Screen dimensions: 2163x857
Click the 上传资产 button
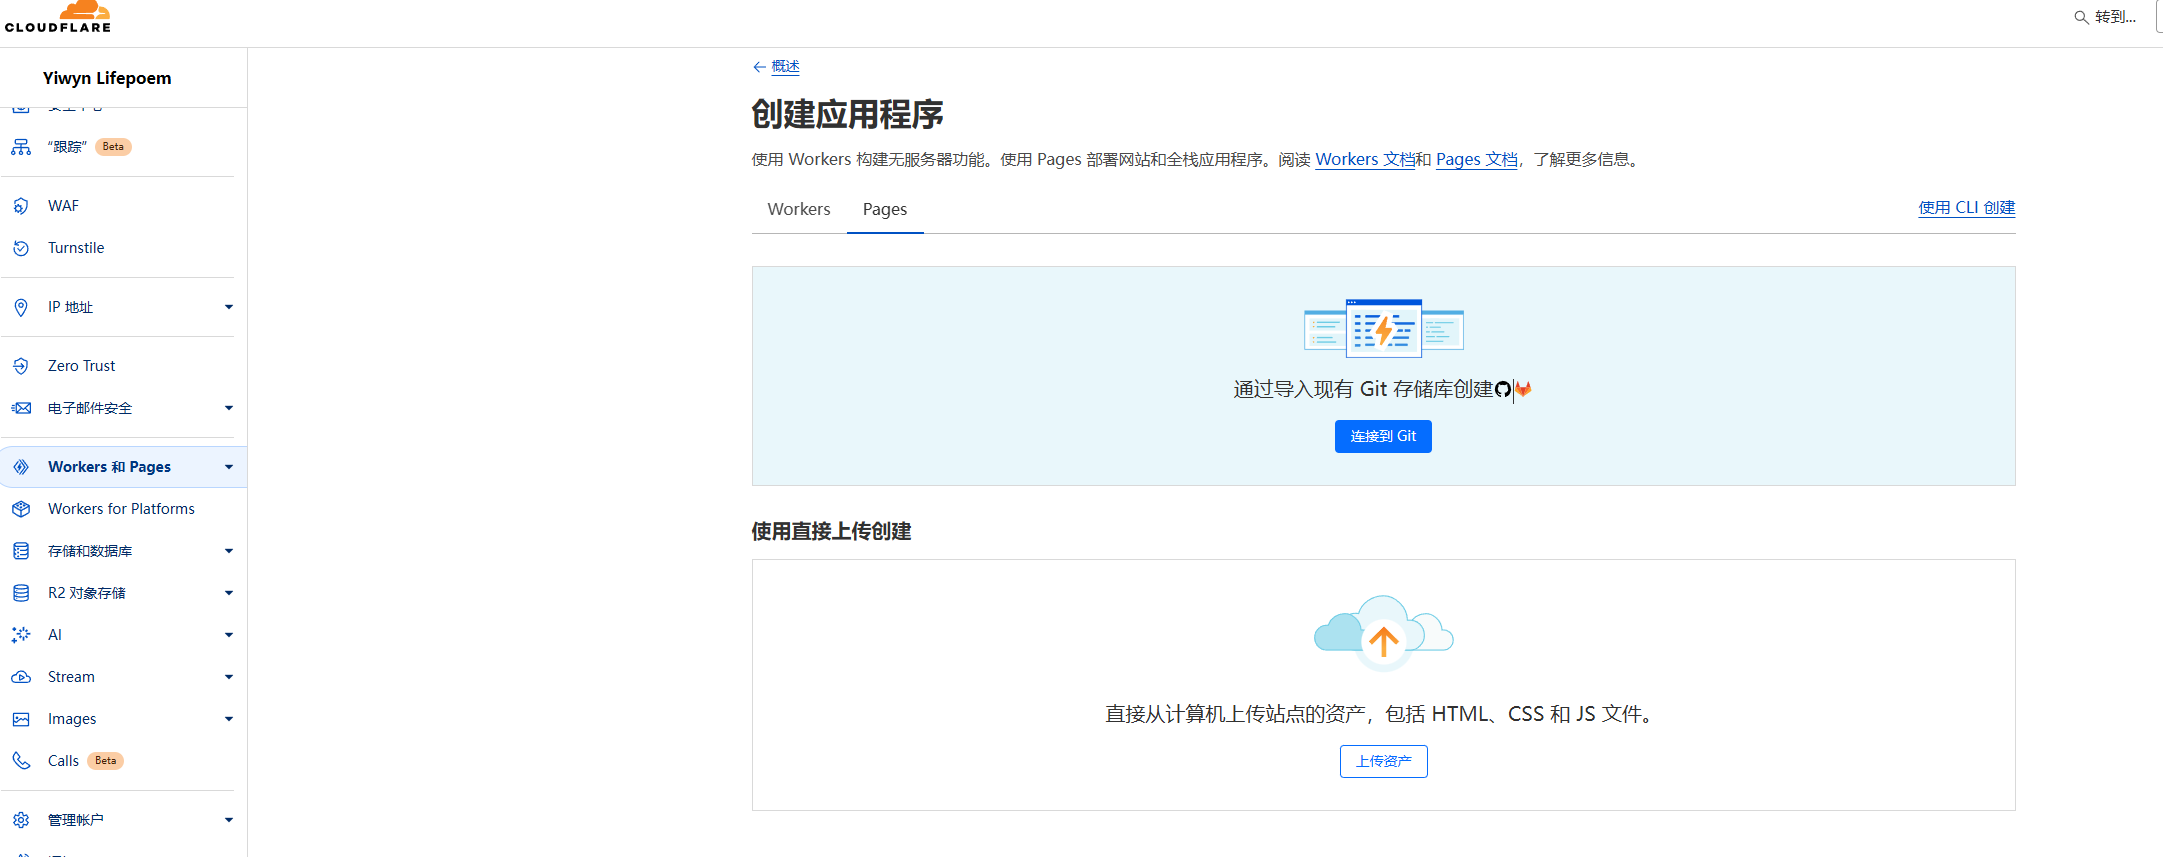coord(1383,761)
